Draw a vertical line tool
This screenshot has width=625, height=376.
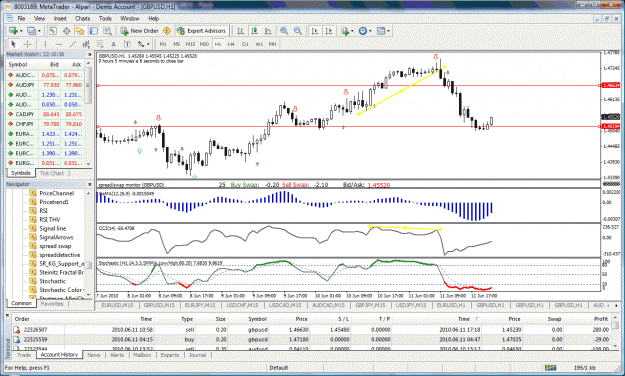coord(45,44)
